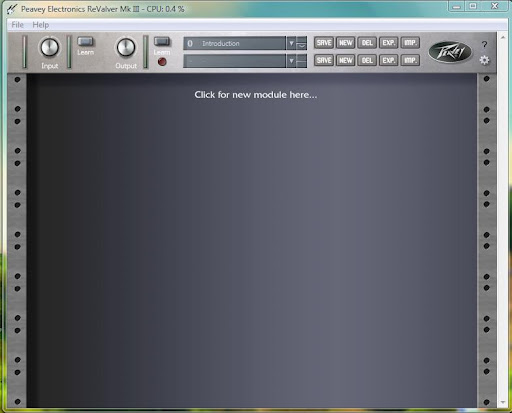Toggle the Input Learn switch
The height and width of the screenshot is (413, 512).
[85, 41]
